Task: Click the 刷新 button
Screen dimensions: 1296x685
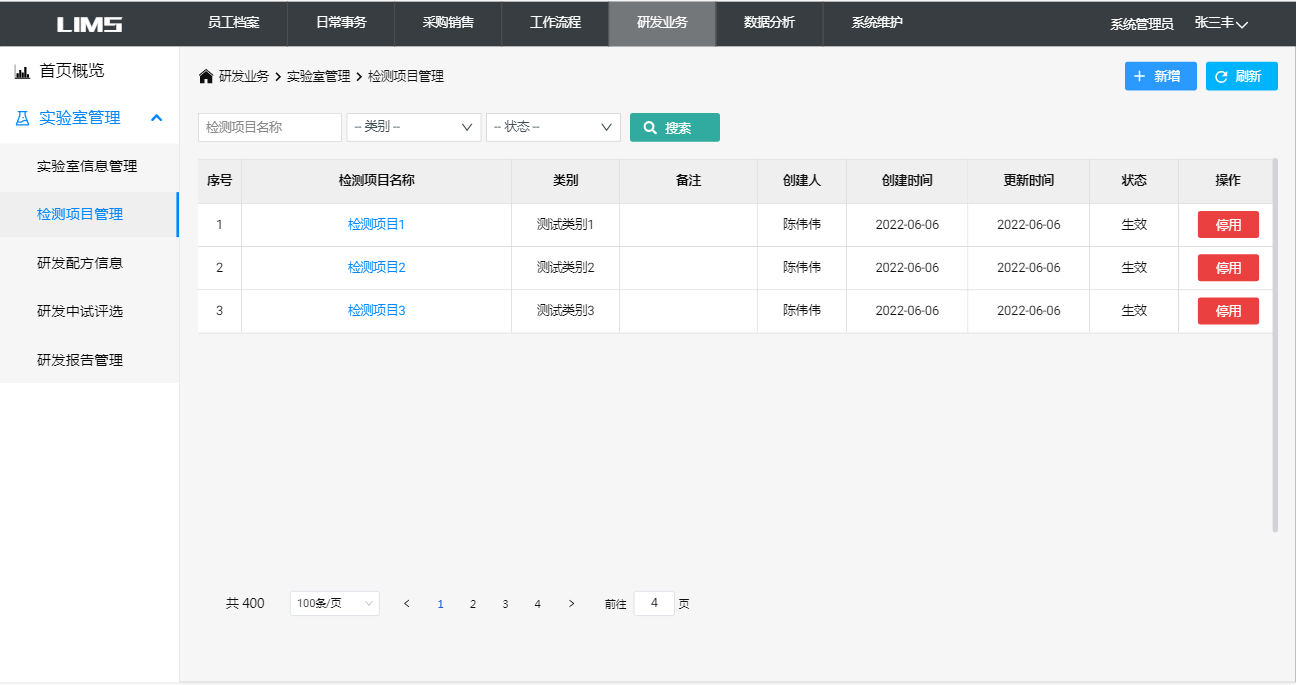Action: (x=1241, y=76)
